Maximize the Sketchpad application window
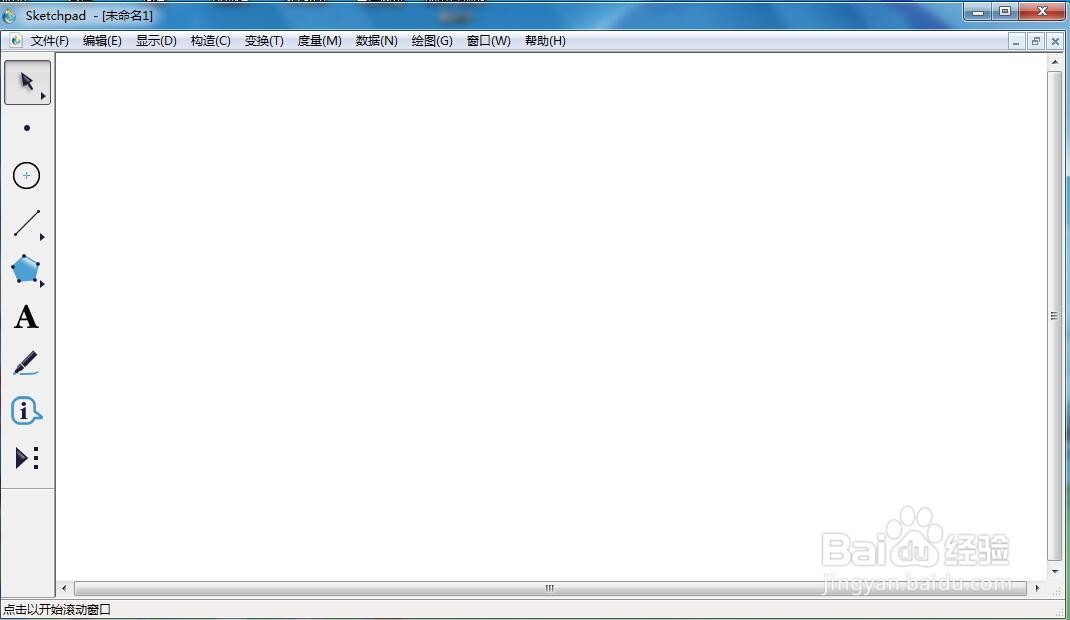The width and height of the screenshot is (1070, 620). tap(1005, 12)
